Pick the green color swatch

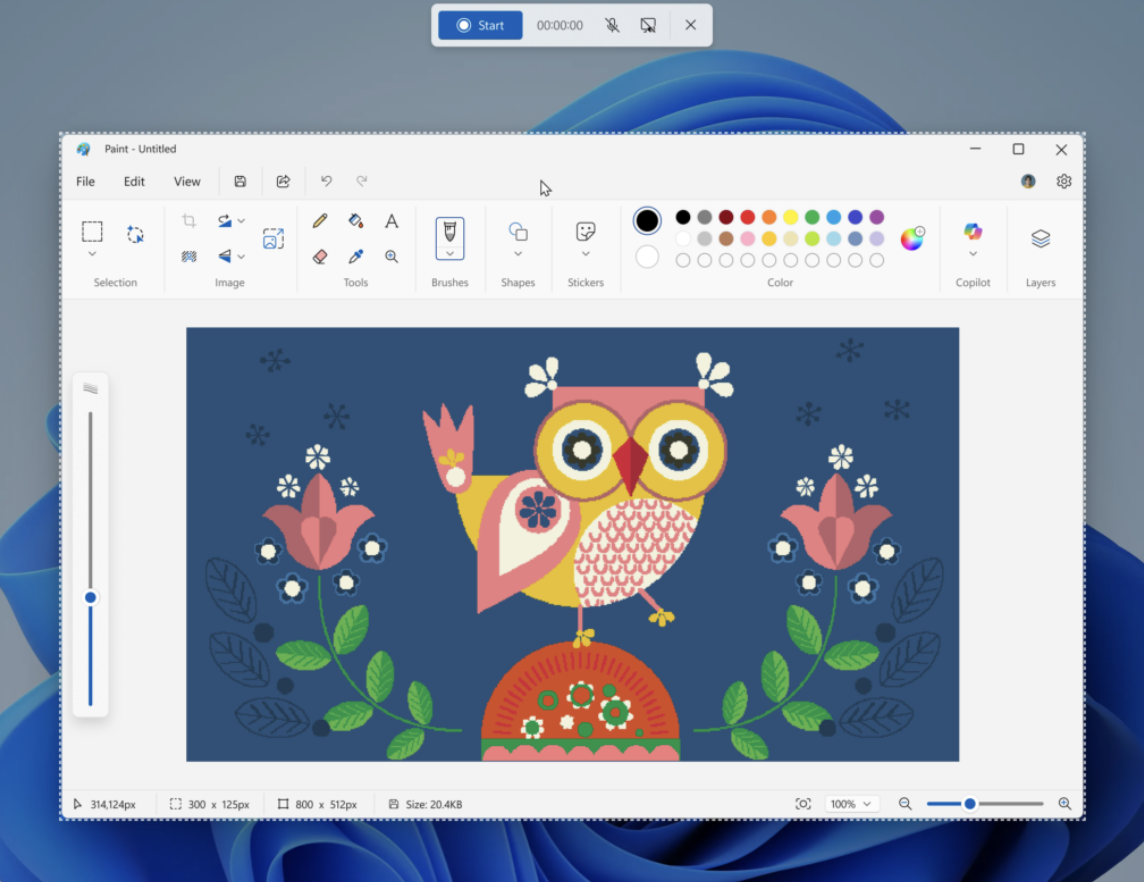pyautogui.click(x=812, y=217)
